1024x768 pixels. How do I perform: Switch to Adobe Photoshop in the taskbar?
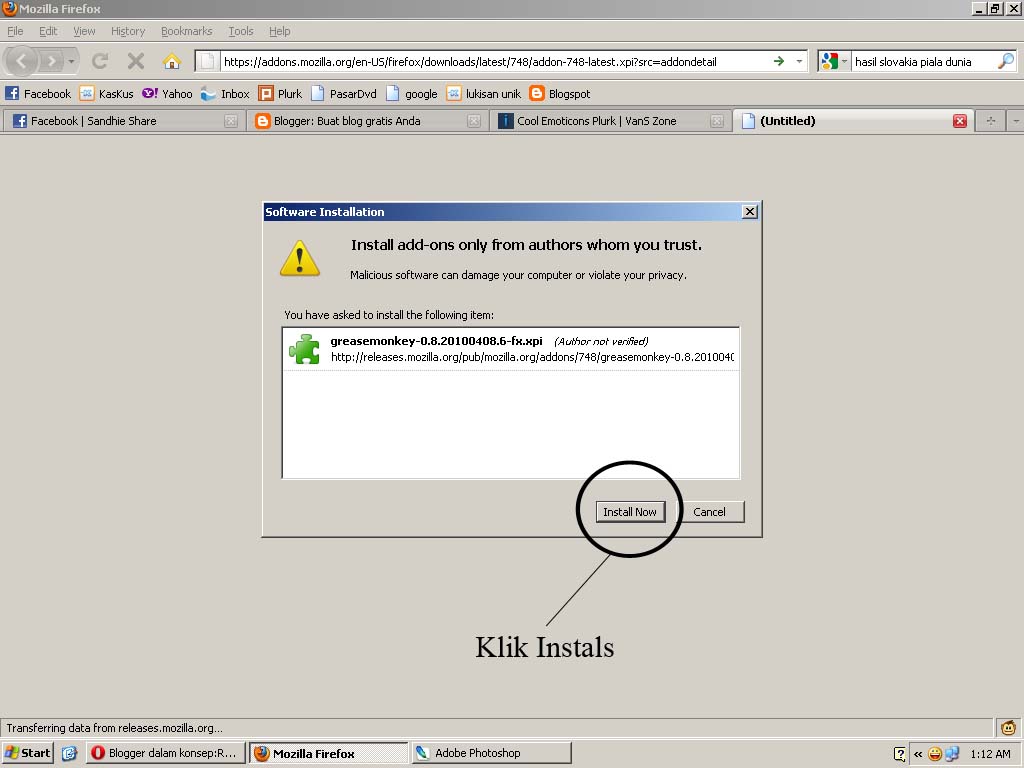click(x=491, y=753)
